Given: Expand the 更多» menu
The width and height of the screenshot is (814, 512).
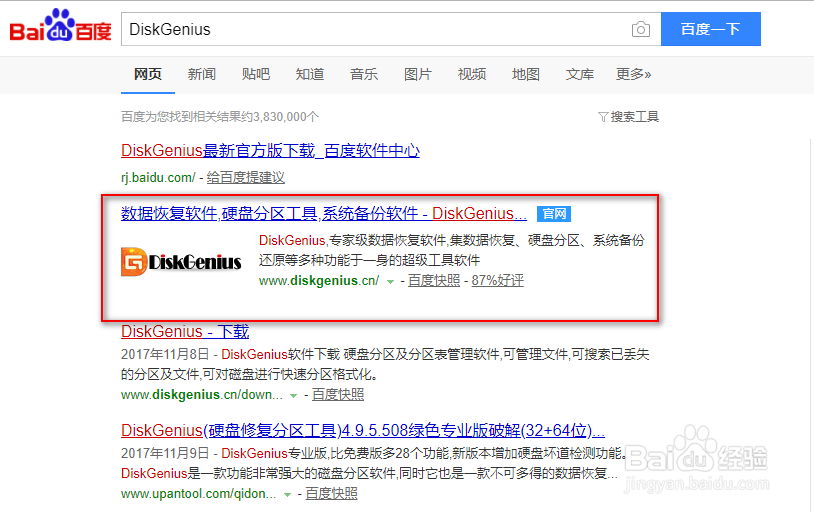Looking at the screenshot, I should pyautogui.click(x=633, y=74).
